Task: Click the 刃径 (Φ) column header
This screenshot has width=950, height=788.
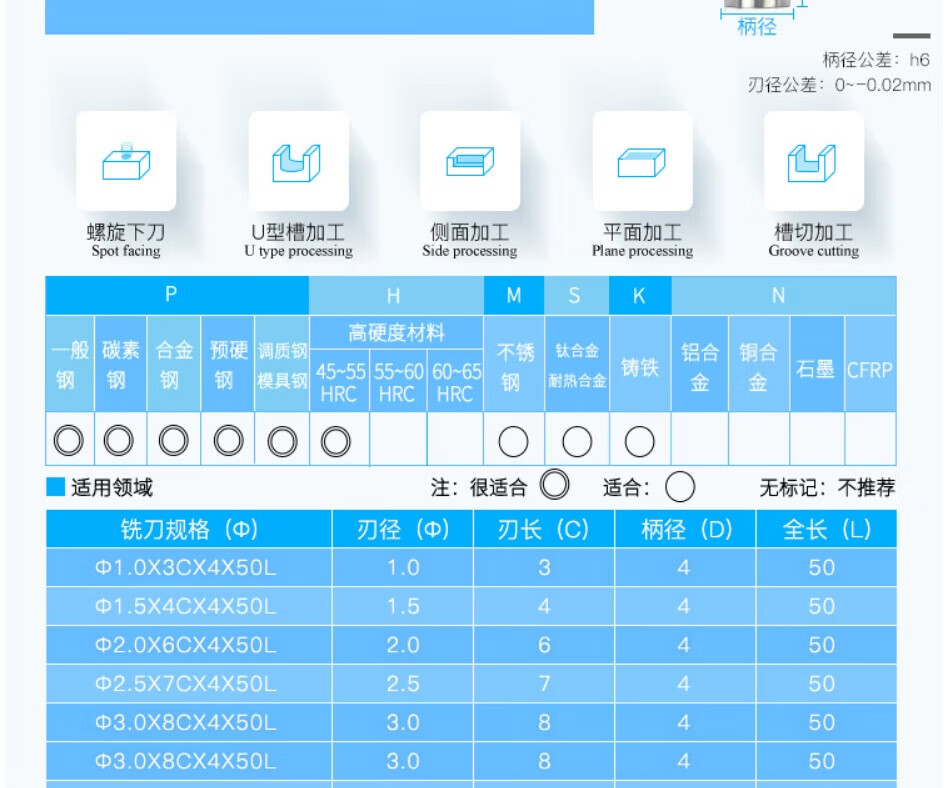Action: tap(403, 529)
